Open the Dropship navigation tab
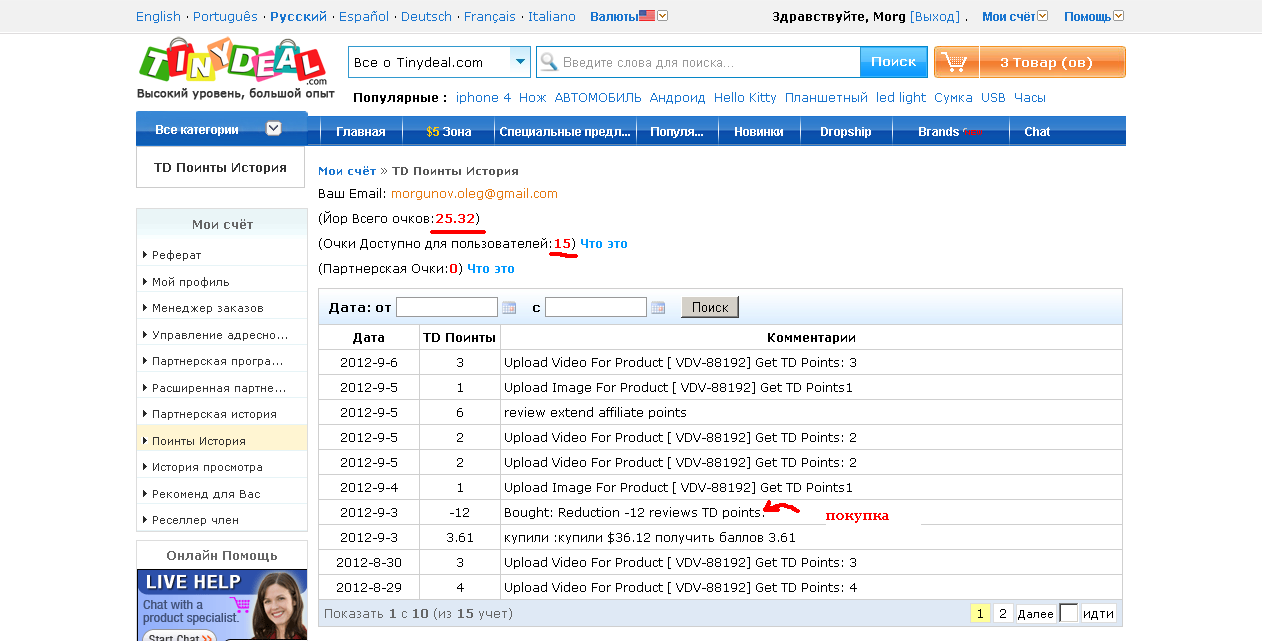Screen dimensions: 1262x641 coord(845,132)
